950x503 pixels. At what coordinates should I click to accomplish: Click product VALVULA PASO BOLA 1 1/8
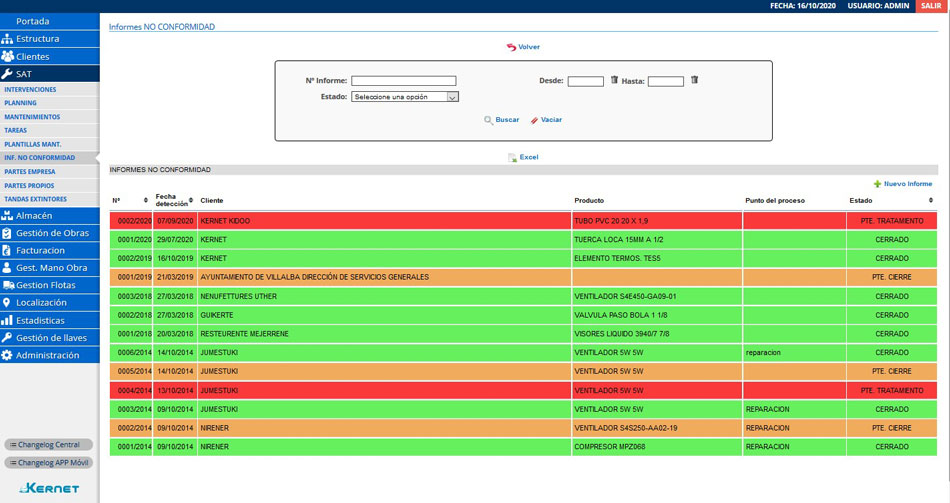pyautogui.click(x=620, y=315)
